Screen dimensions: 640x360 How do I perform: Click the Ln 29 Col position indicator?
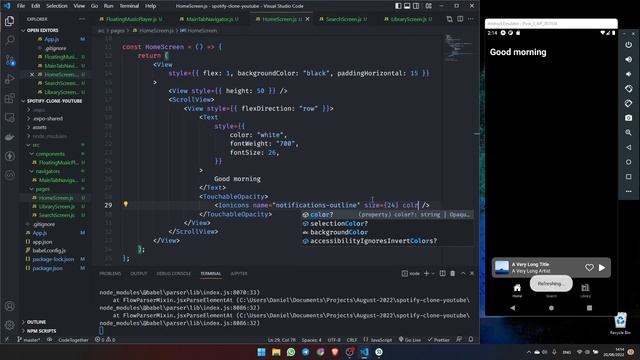pos(282,340)
